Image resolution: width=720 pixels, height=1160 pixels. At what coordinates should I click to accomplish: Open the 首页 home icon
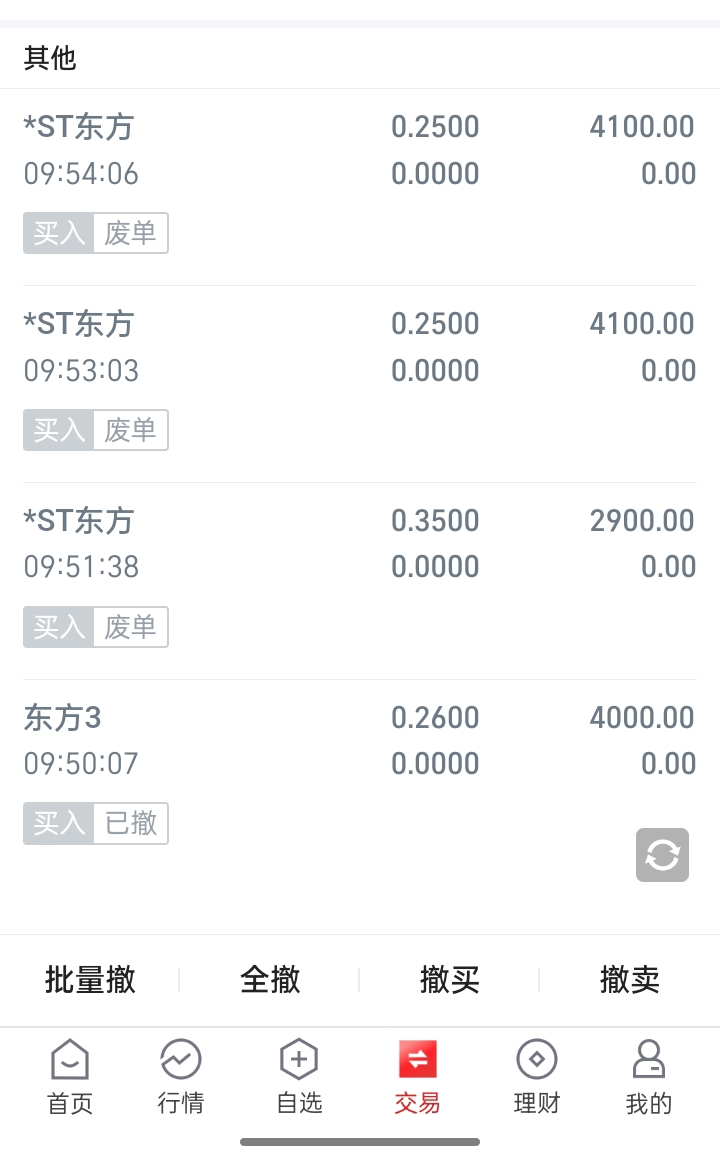click(70, 1059)
